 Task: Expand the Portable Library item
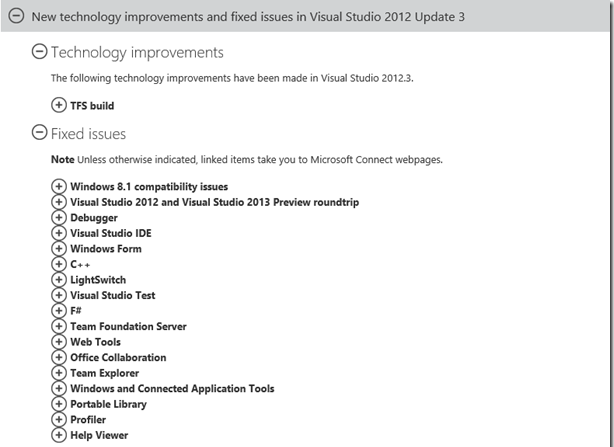59,404
